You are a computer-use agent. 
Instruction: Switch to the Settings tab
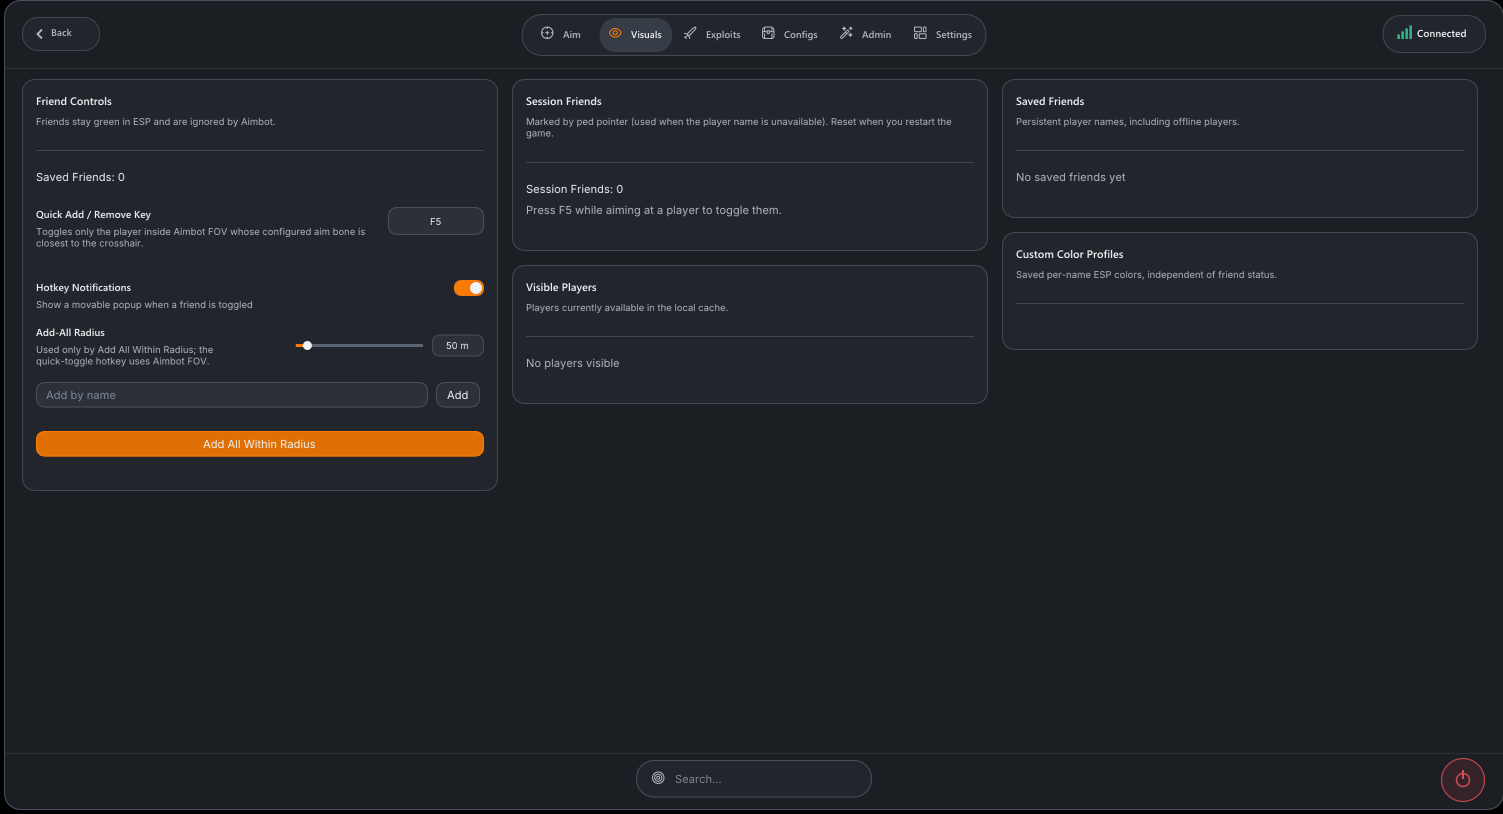(x=942, y=34)
